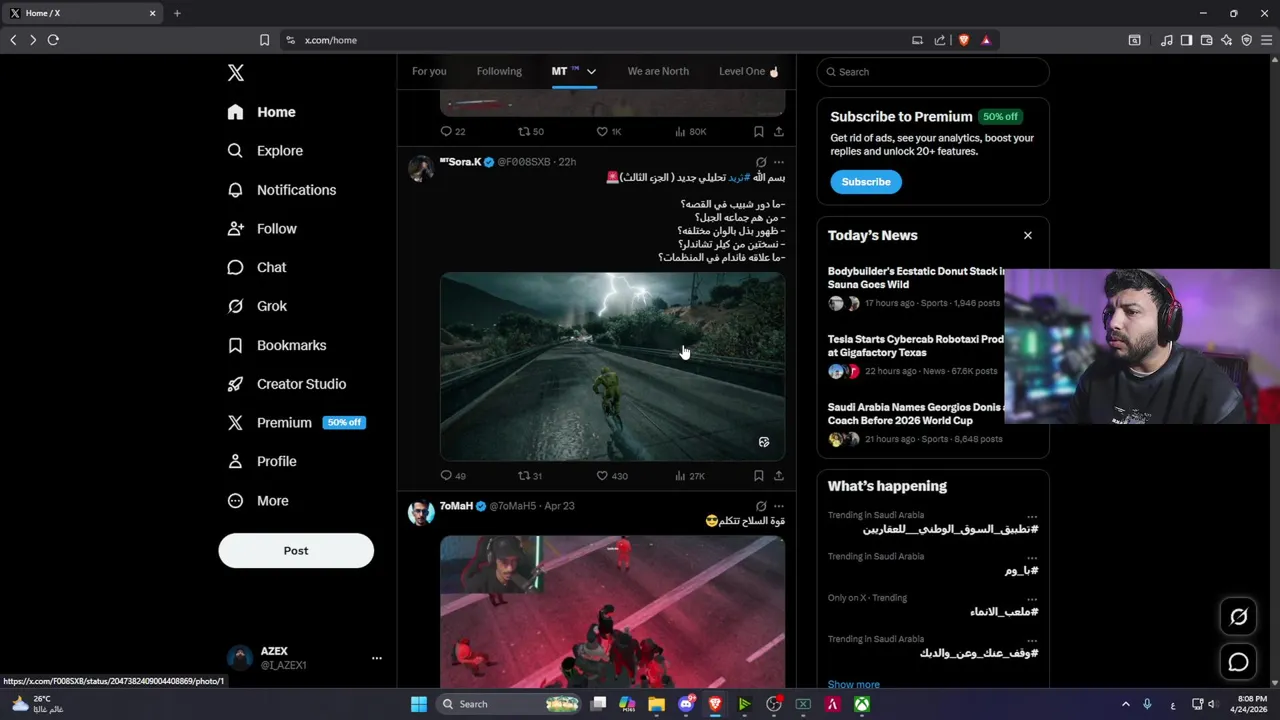The height and width of the screenshot is (720, 1280).
Task: Open the browser main menu
Action: click(x=1266, y=40)
